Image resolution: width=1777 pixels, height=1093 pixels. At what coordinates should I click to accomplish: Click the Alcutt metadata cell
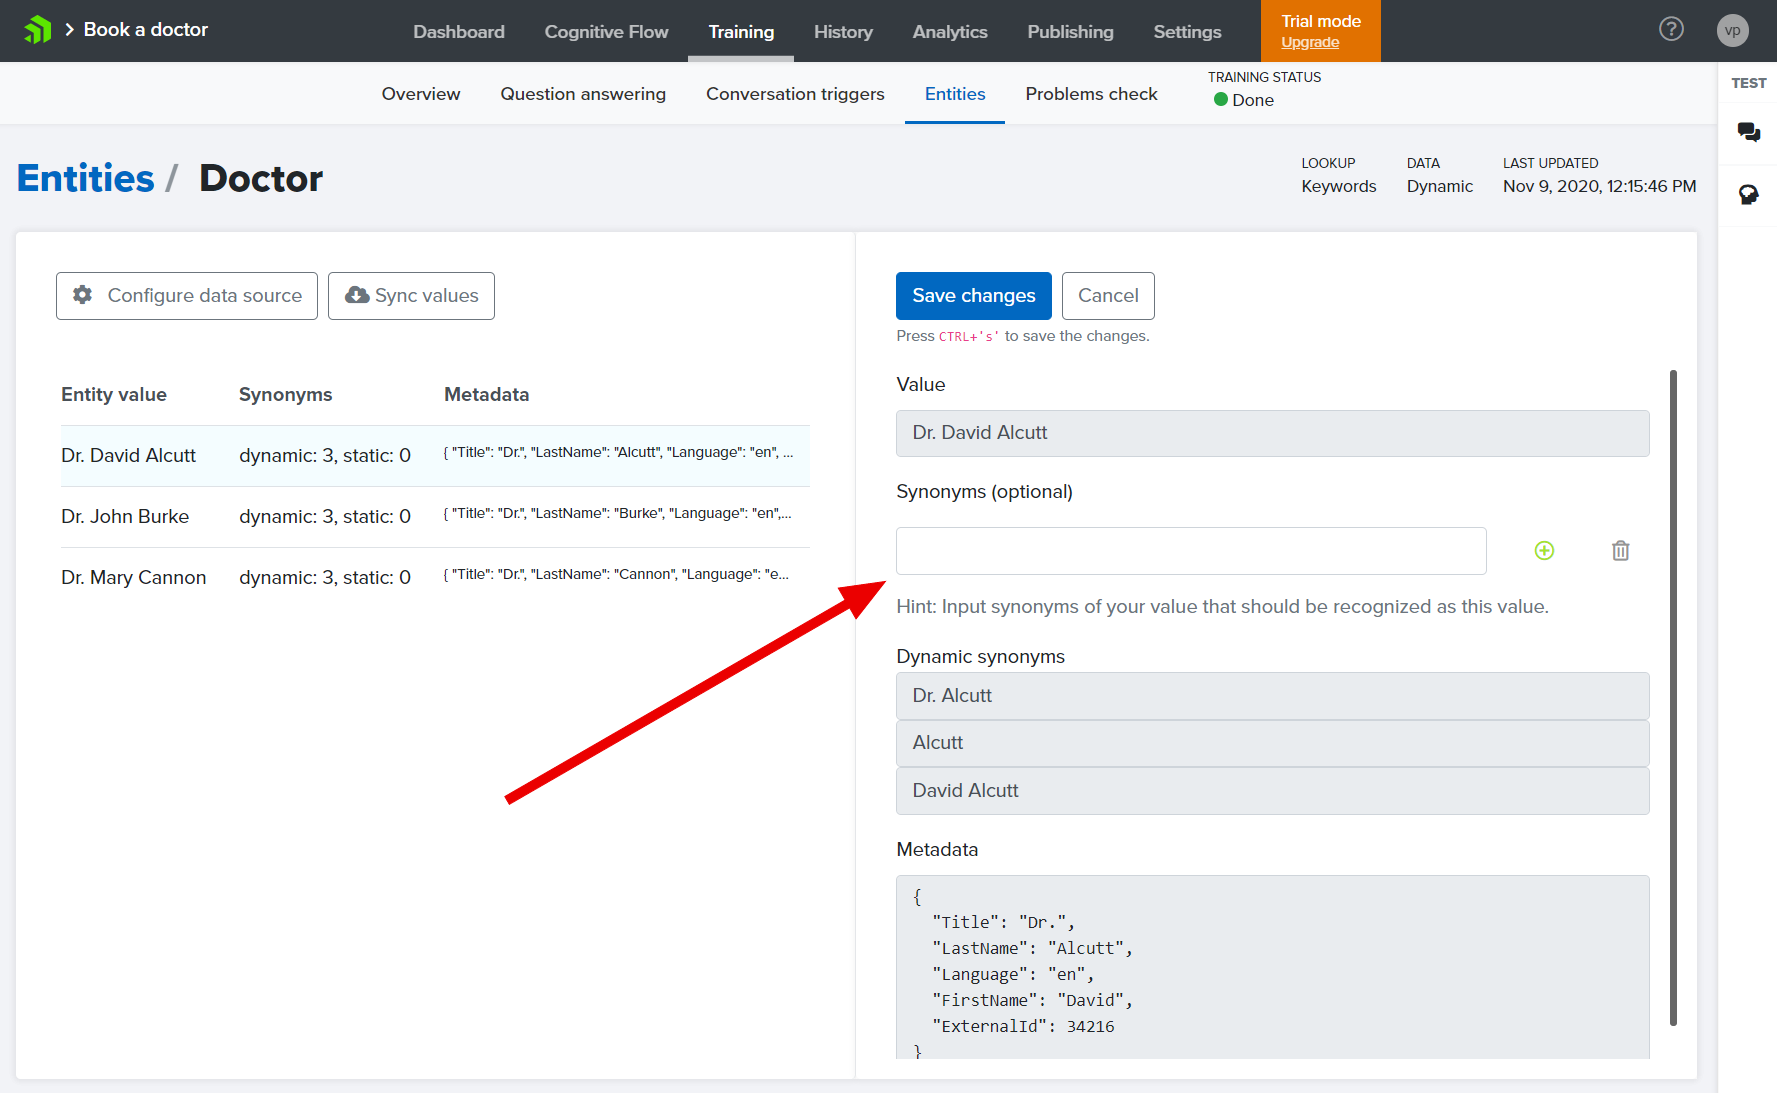click(619, 453)
